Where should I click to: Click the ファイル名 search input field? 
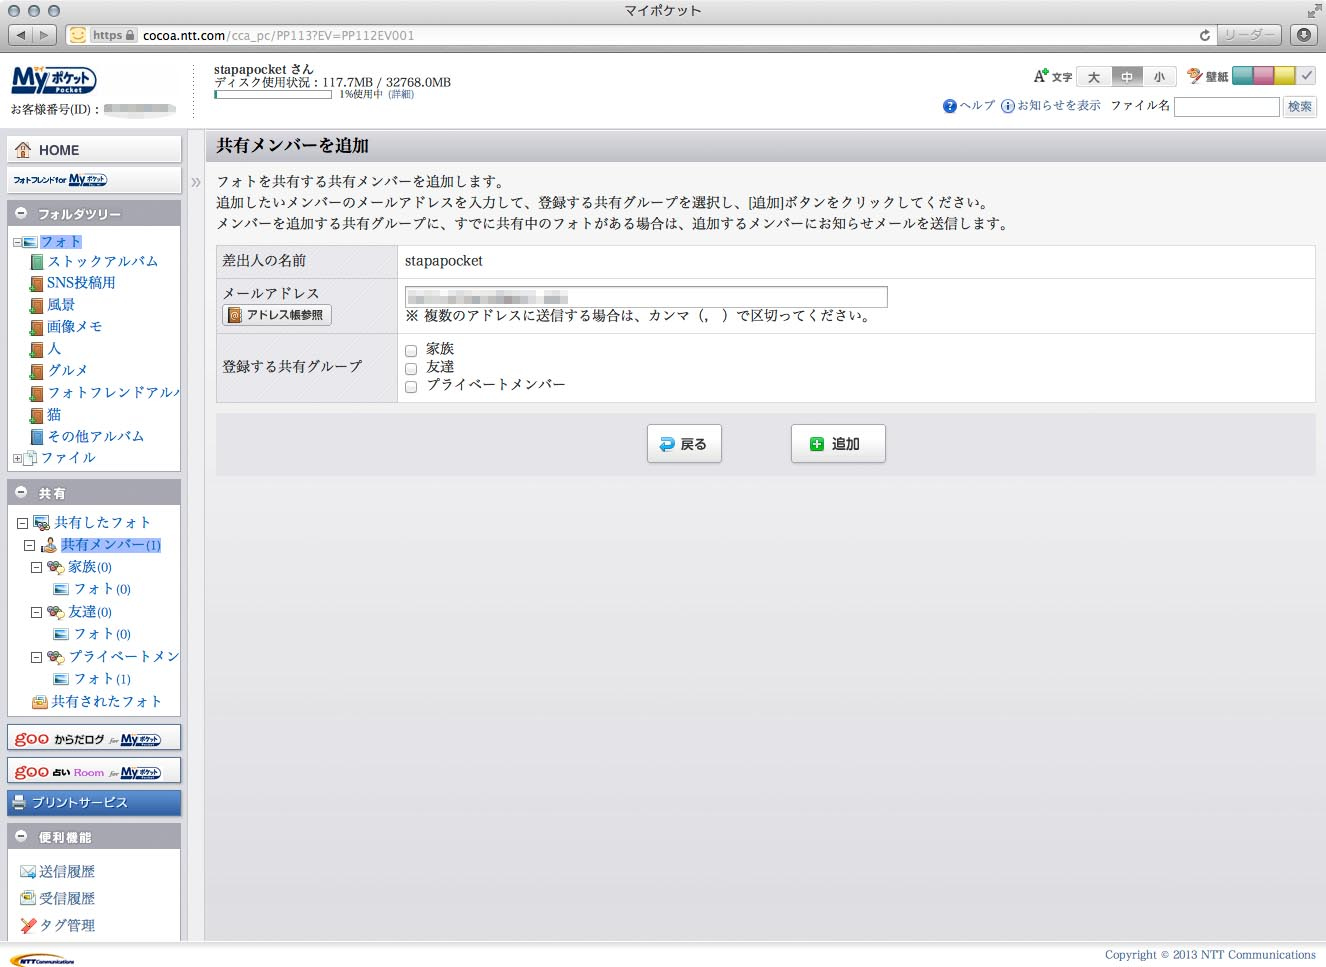pyautogui.click(x=1226, y=106)
